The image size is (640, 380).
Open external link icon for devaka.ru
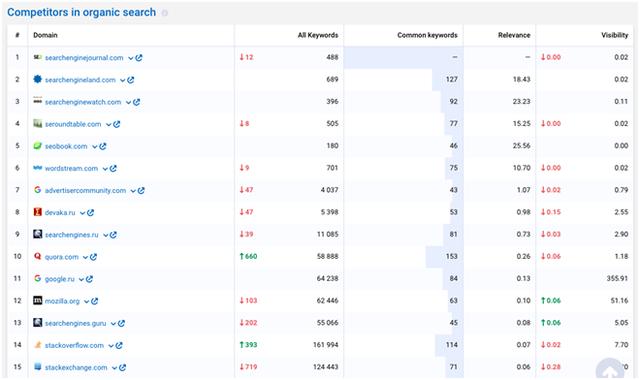(x=91, y=213)
